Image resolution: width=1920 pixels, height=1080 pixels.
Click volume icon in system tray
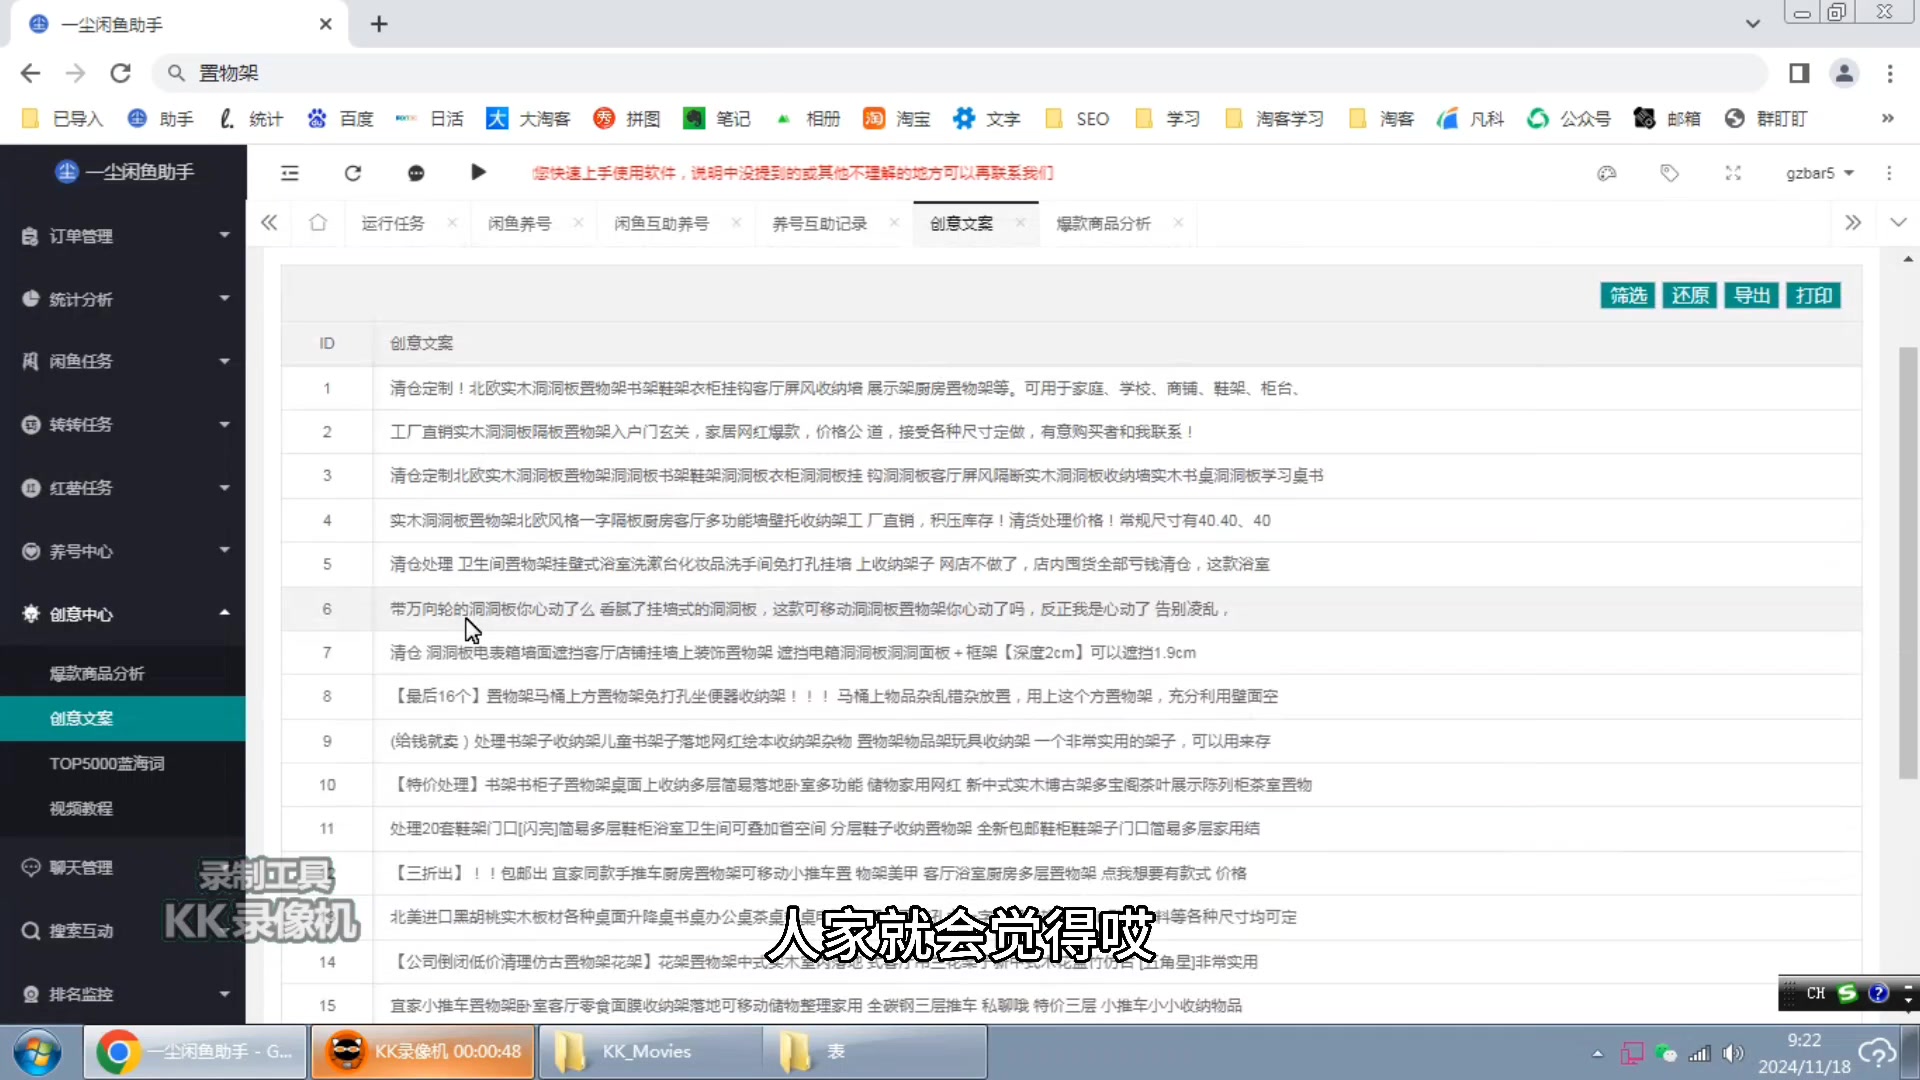click(x=1733, y=1053)
